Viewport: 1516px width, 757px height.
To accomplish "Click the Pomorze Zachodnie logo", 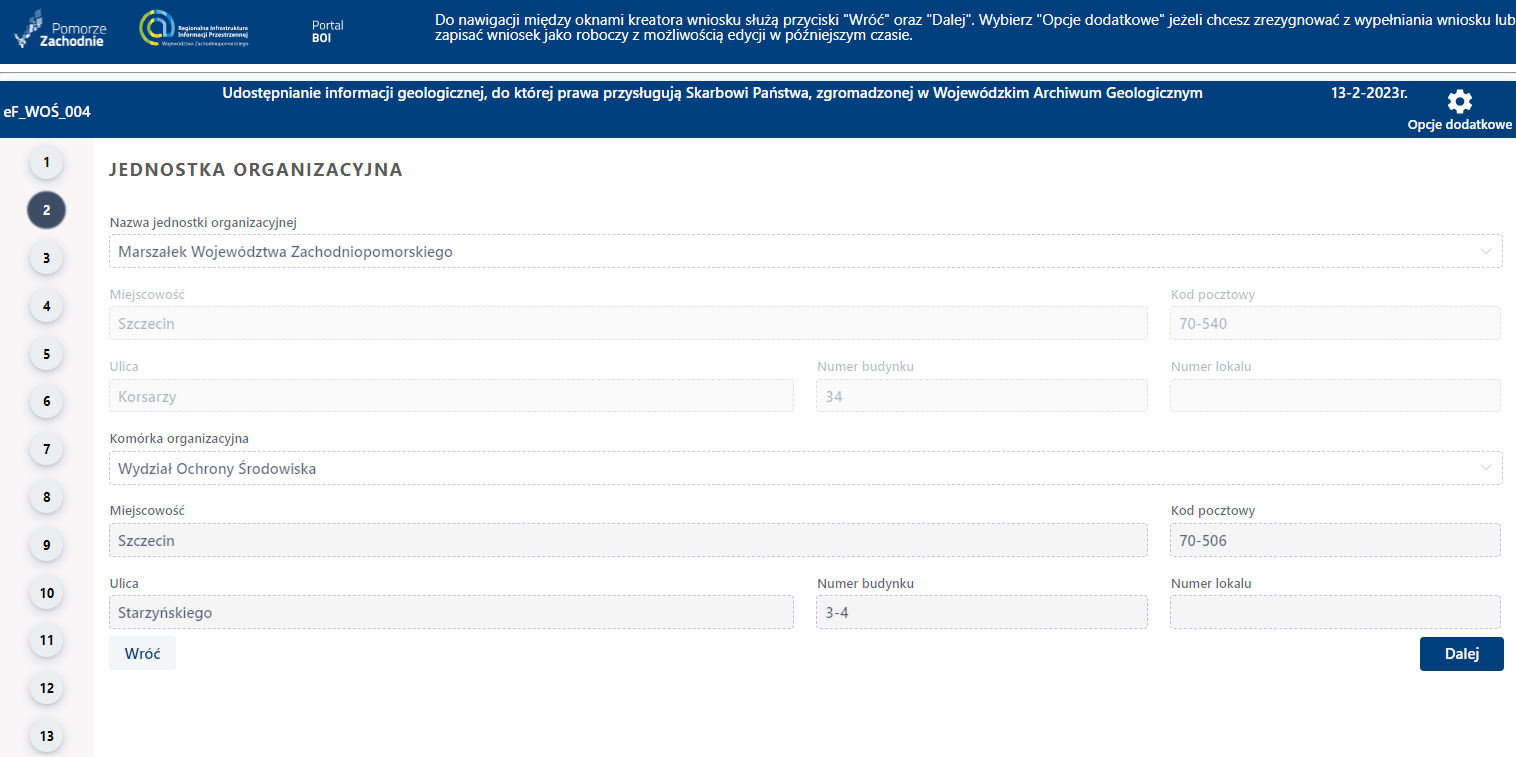I will pos(60,30).
